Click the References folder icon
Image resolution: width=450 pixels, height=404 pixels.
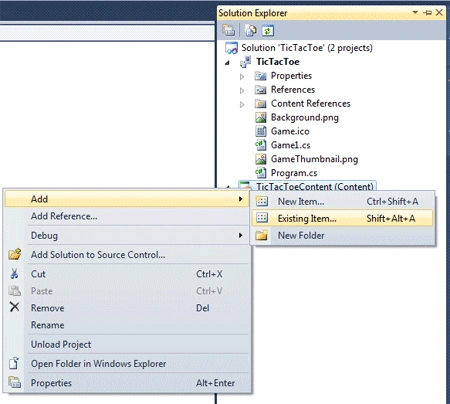(x=260, y=90)
